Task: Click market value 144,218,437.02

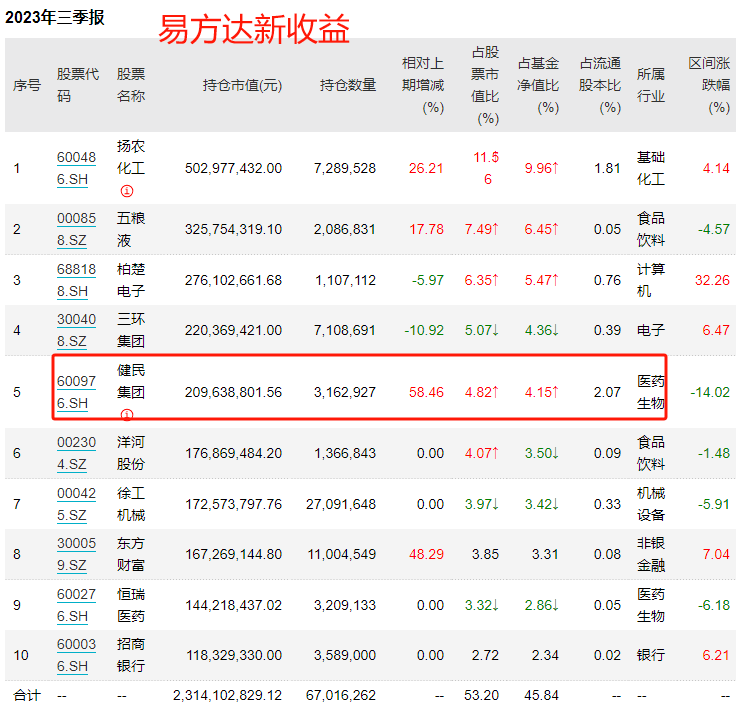Action: click(233, 605)
